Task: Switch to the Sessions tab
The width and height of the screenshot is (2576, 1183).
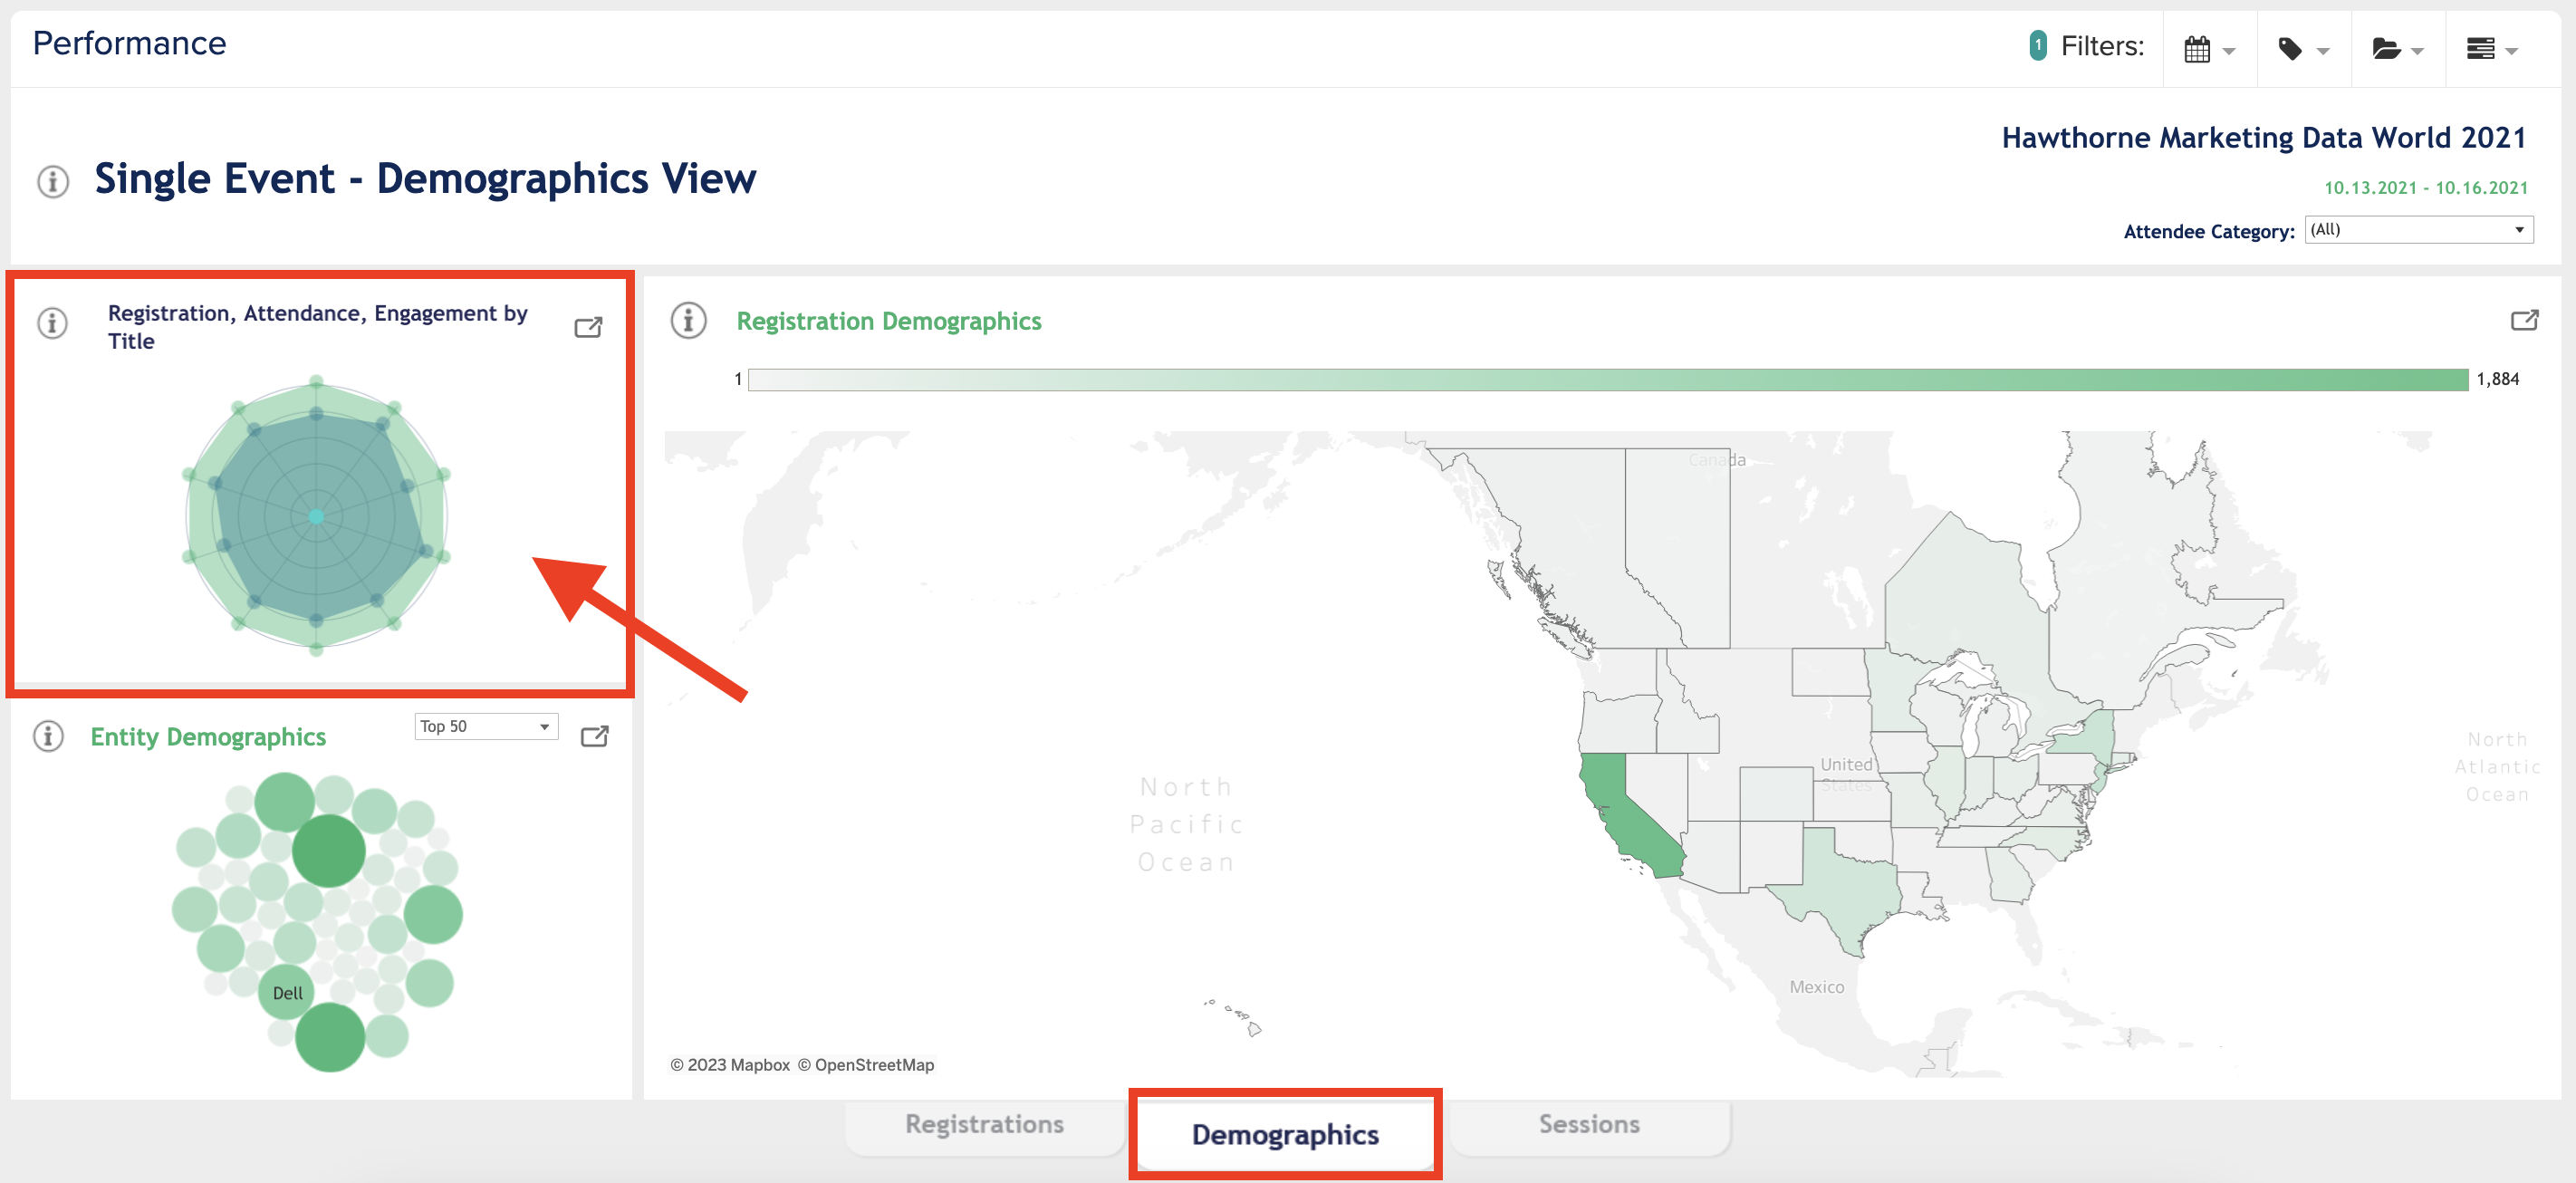Action: pyautogui.click(x=1588, y=1125)
